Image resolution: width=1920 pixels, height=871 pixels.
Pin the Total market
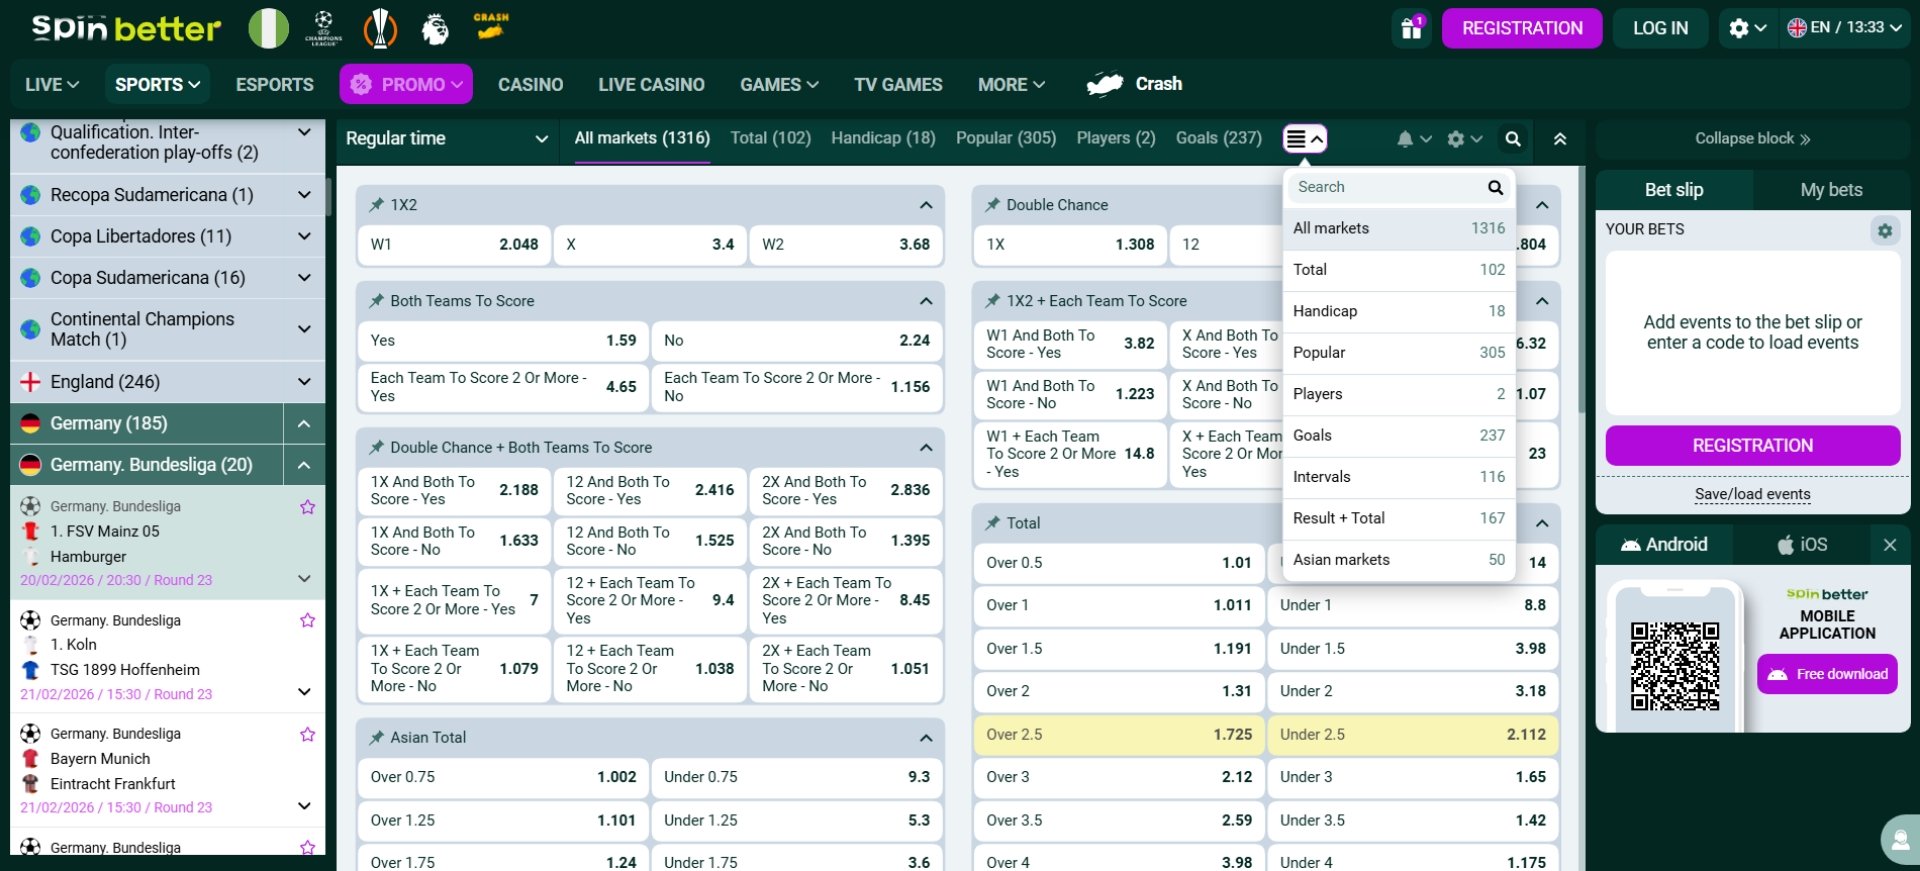click(993, 523)
